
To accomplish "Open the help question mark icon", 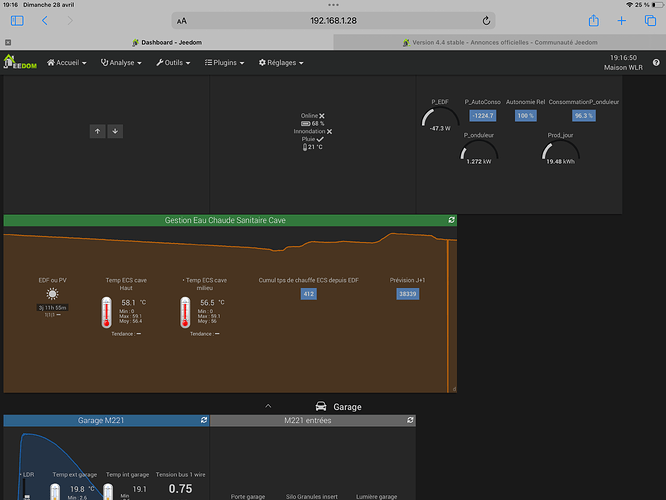I will (656, 62).
